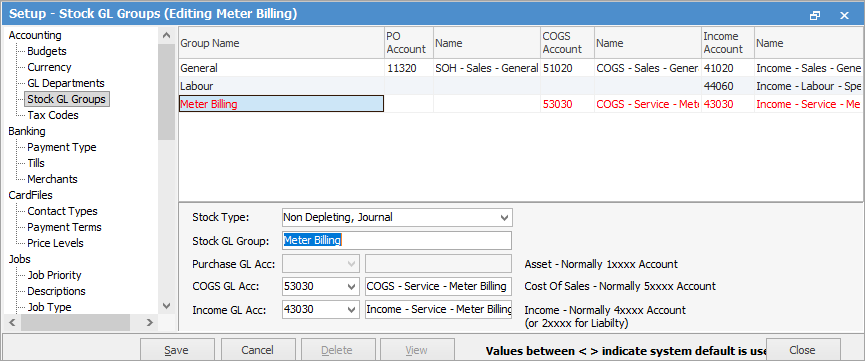
Task: Click the Close button at bottom right
Action: 802,350
